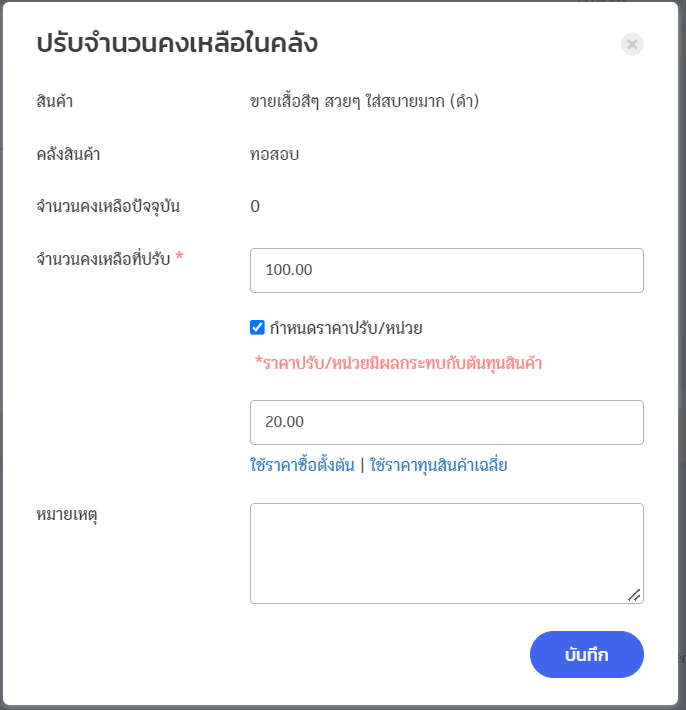Click the คลังสินค้า field label
Screen dimensions: 686x710
click(x=68, y=154)
